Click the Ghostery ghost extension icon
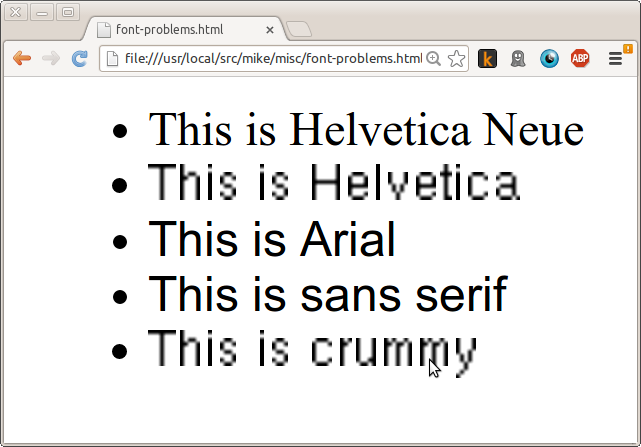 518,58
